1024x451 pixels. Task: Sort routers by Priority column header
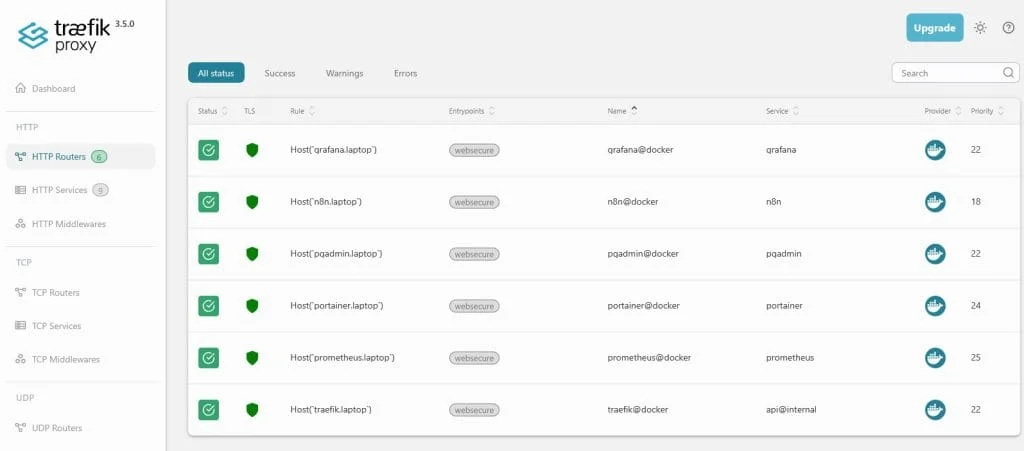987,111
